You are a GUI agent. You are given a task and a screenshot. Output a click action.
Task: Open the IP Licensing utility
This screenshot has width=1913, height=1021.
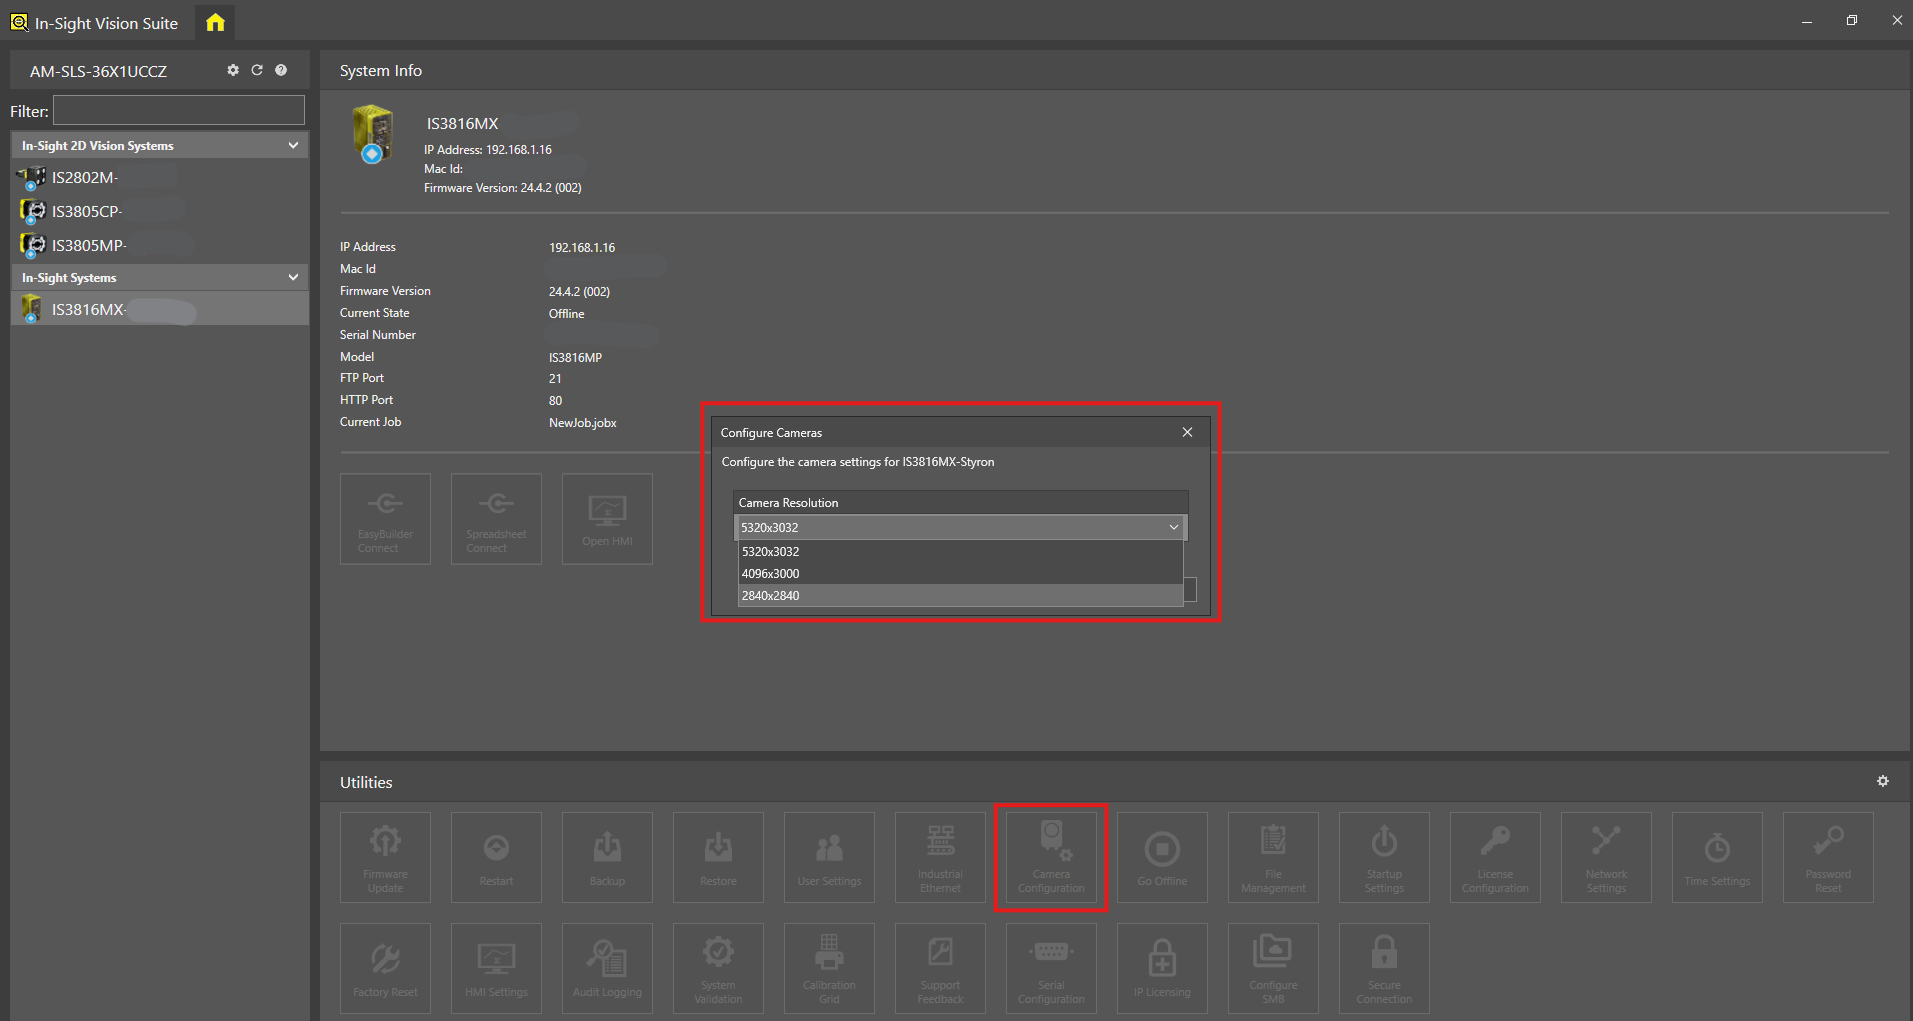click(x=1162, y=968)
